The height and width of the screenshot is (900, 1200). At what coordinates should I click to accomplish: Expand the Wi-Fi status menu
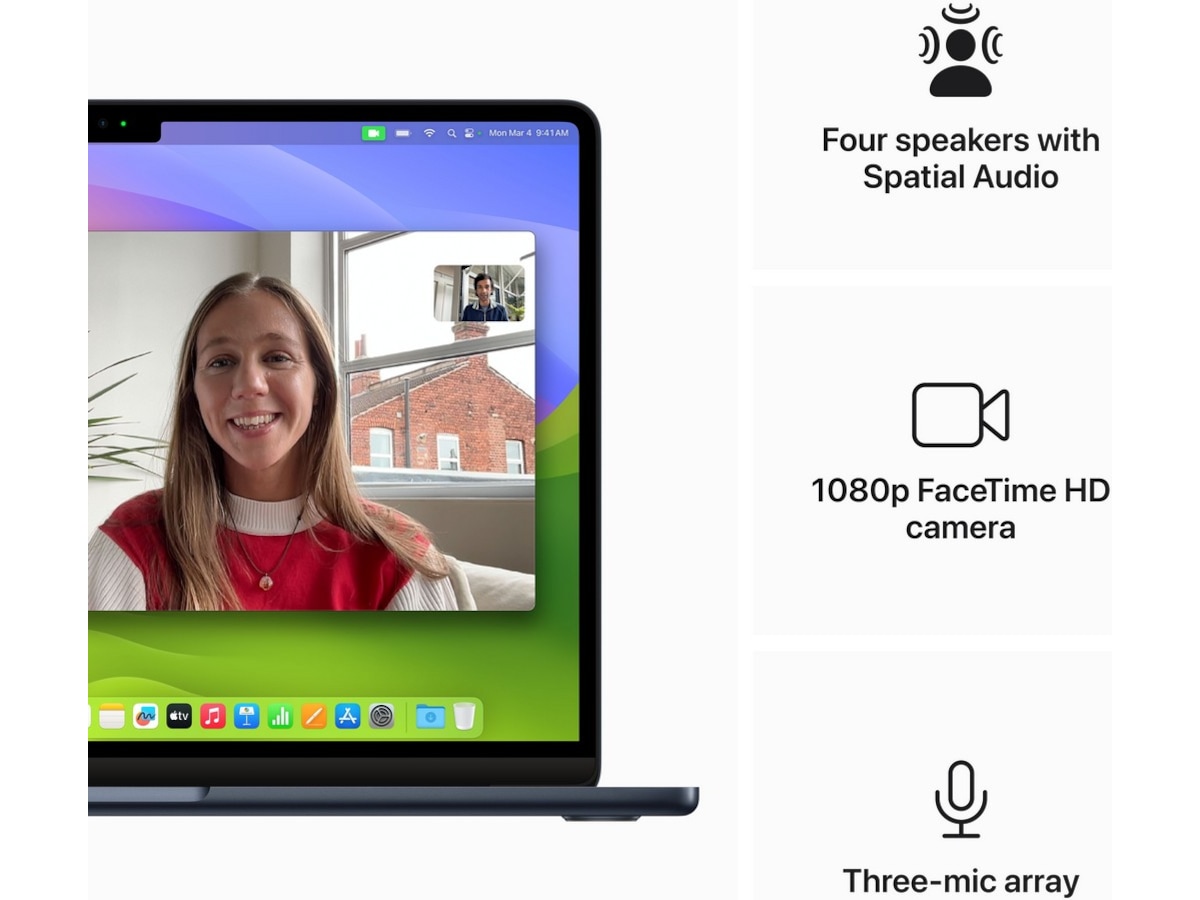(x=430, y=133)
